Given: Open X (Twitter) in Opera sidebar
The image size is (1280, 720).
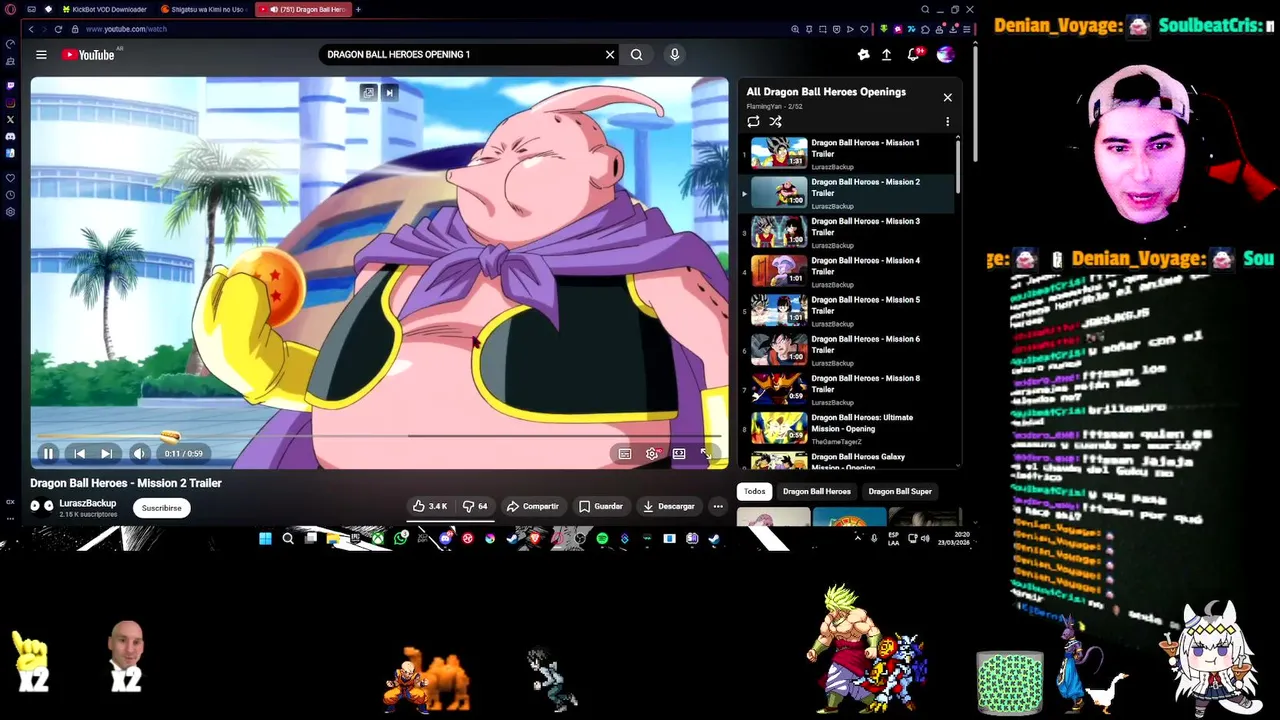Looking at the screenshot, I should (10, 119).
